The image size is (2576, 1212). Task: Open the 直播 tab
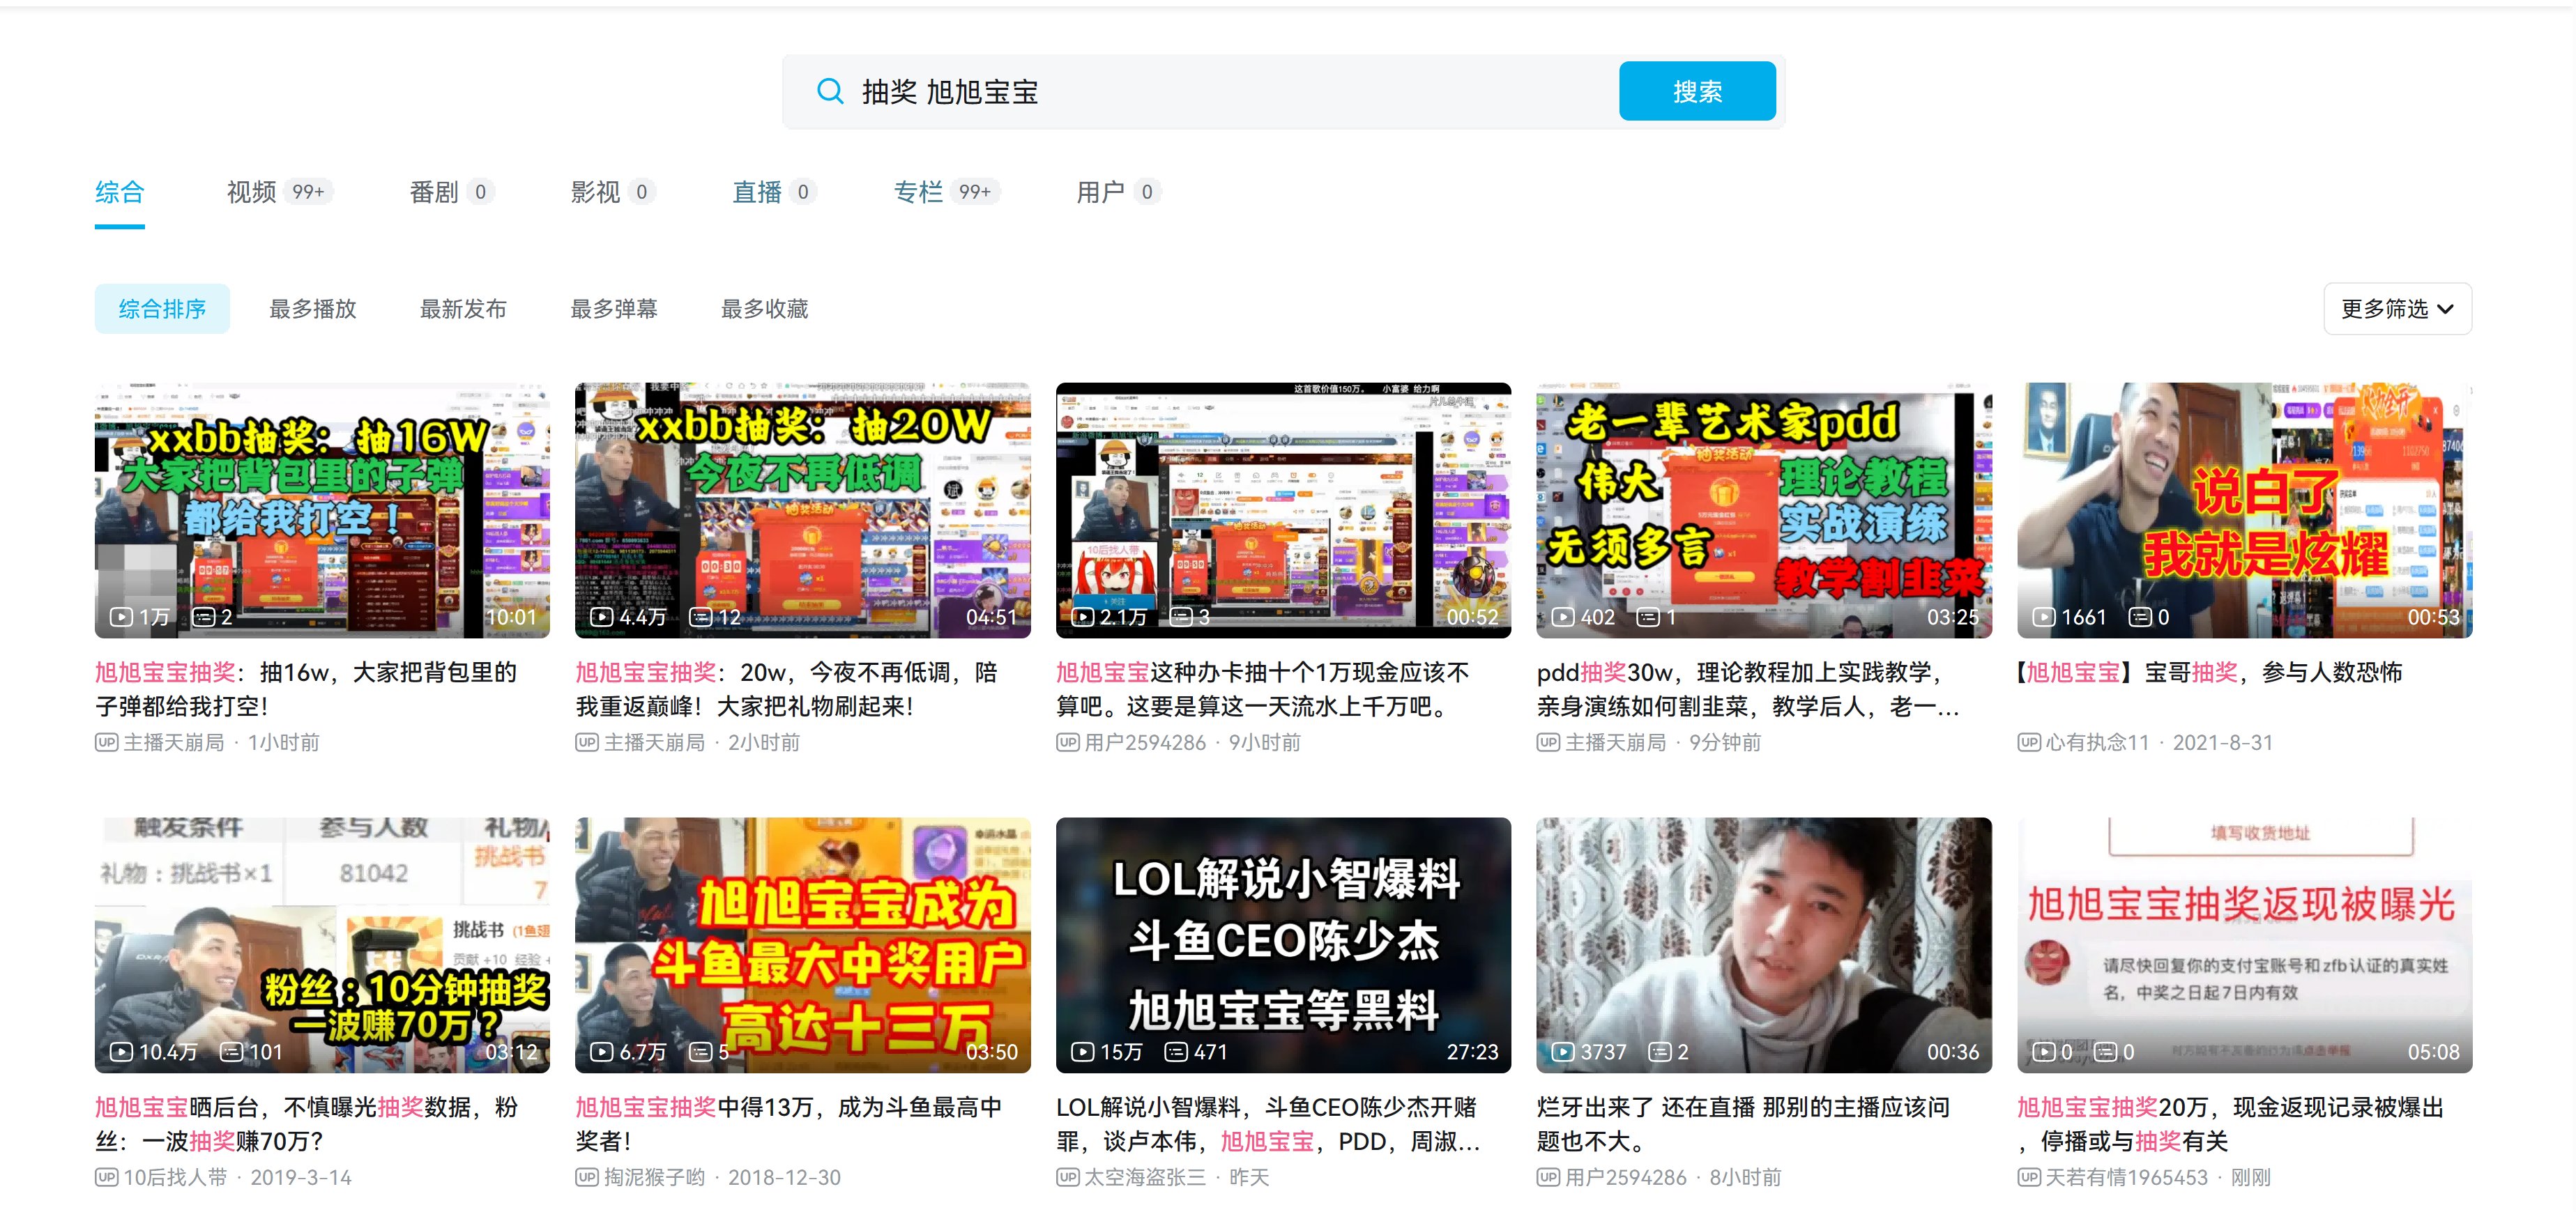[x=774, y=192]
